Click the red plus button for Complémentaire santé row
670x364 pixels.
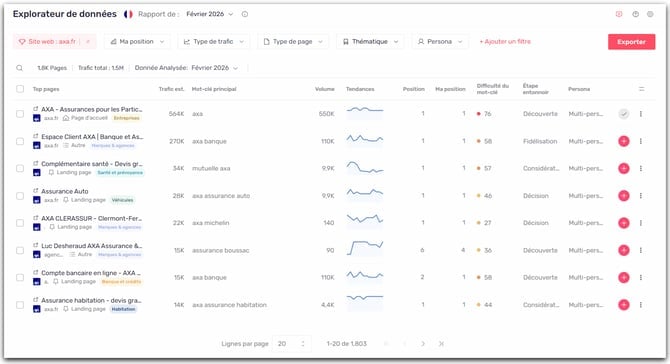click(x=624, y=168)
